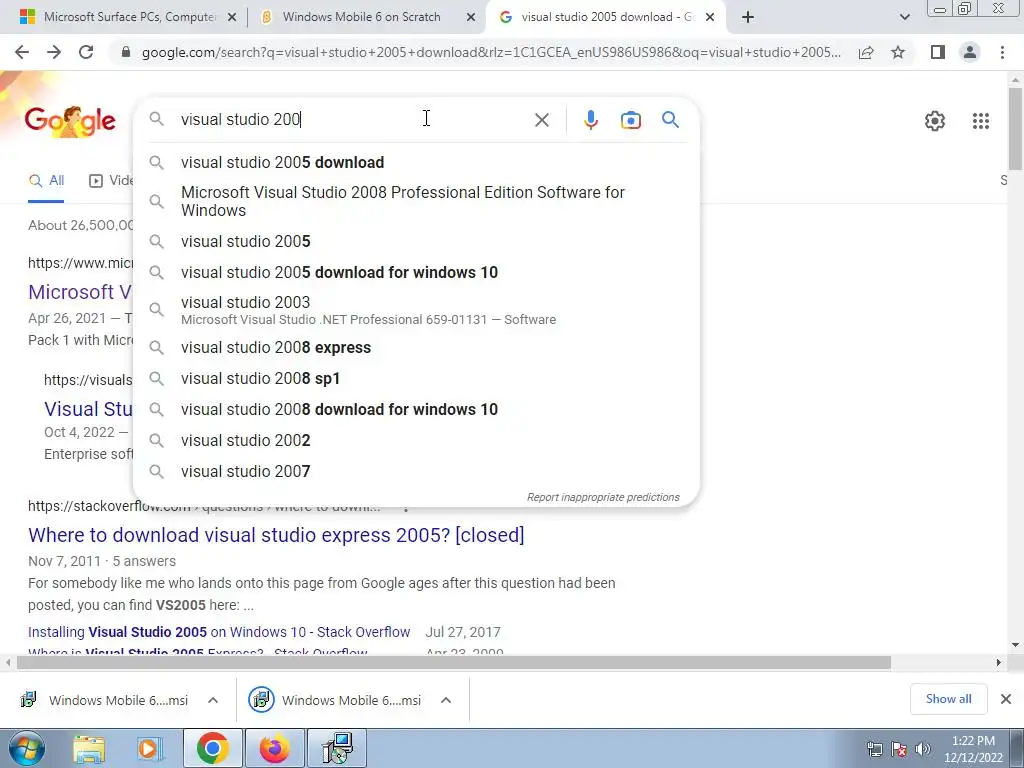Viewport: 1024px width, 768px height.
Task: Open Google quick settings gear
Action: (935, 121)
